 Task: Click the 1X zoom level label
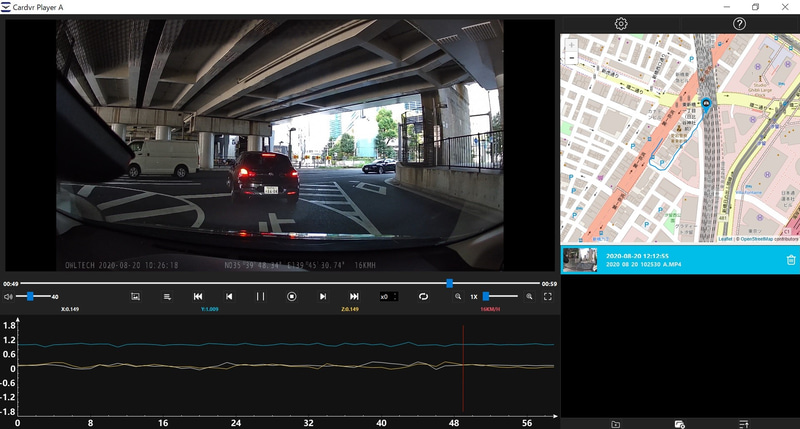[x=473, y=296]
